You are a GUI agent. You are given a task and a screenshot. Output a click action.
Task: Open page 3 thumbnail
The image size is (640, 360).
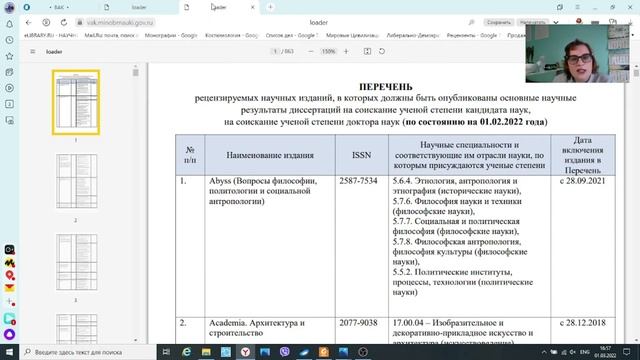[76, 262]
